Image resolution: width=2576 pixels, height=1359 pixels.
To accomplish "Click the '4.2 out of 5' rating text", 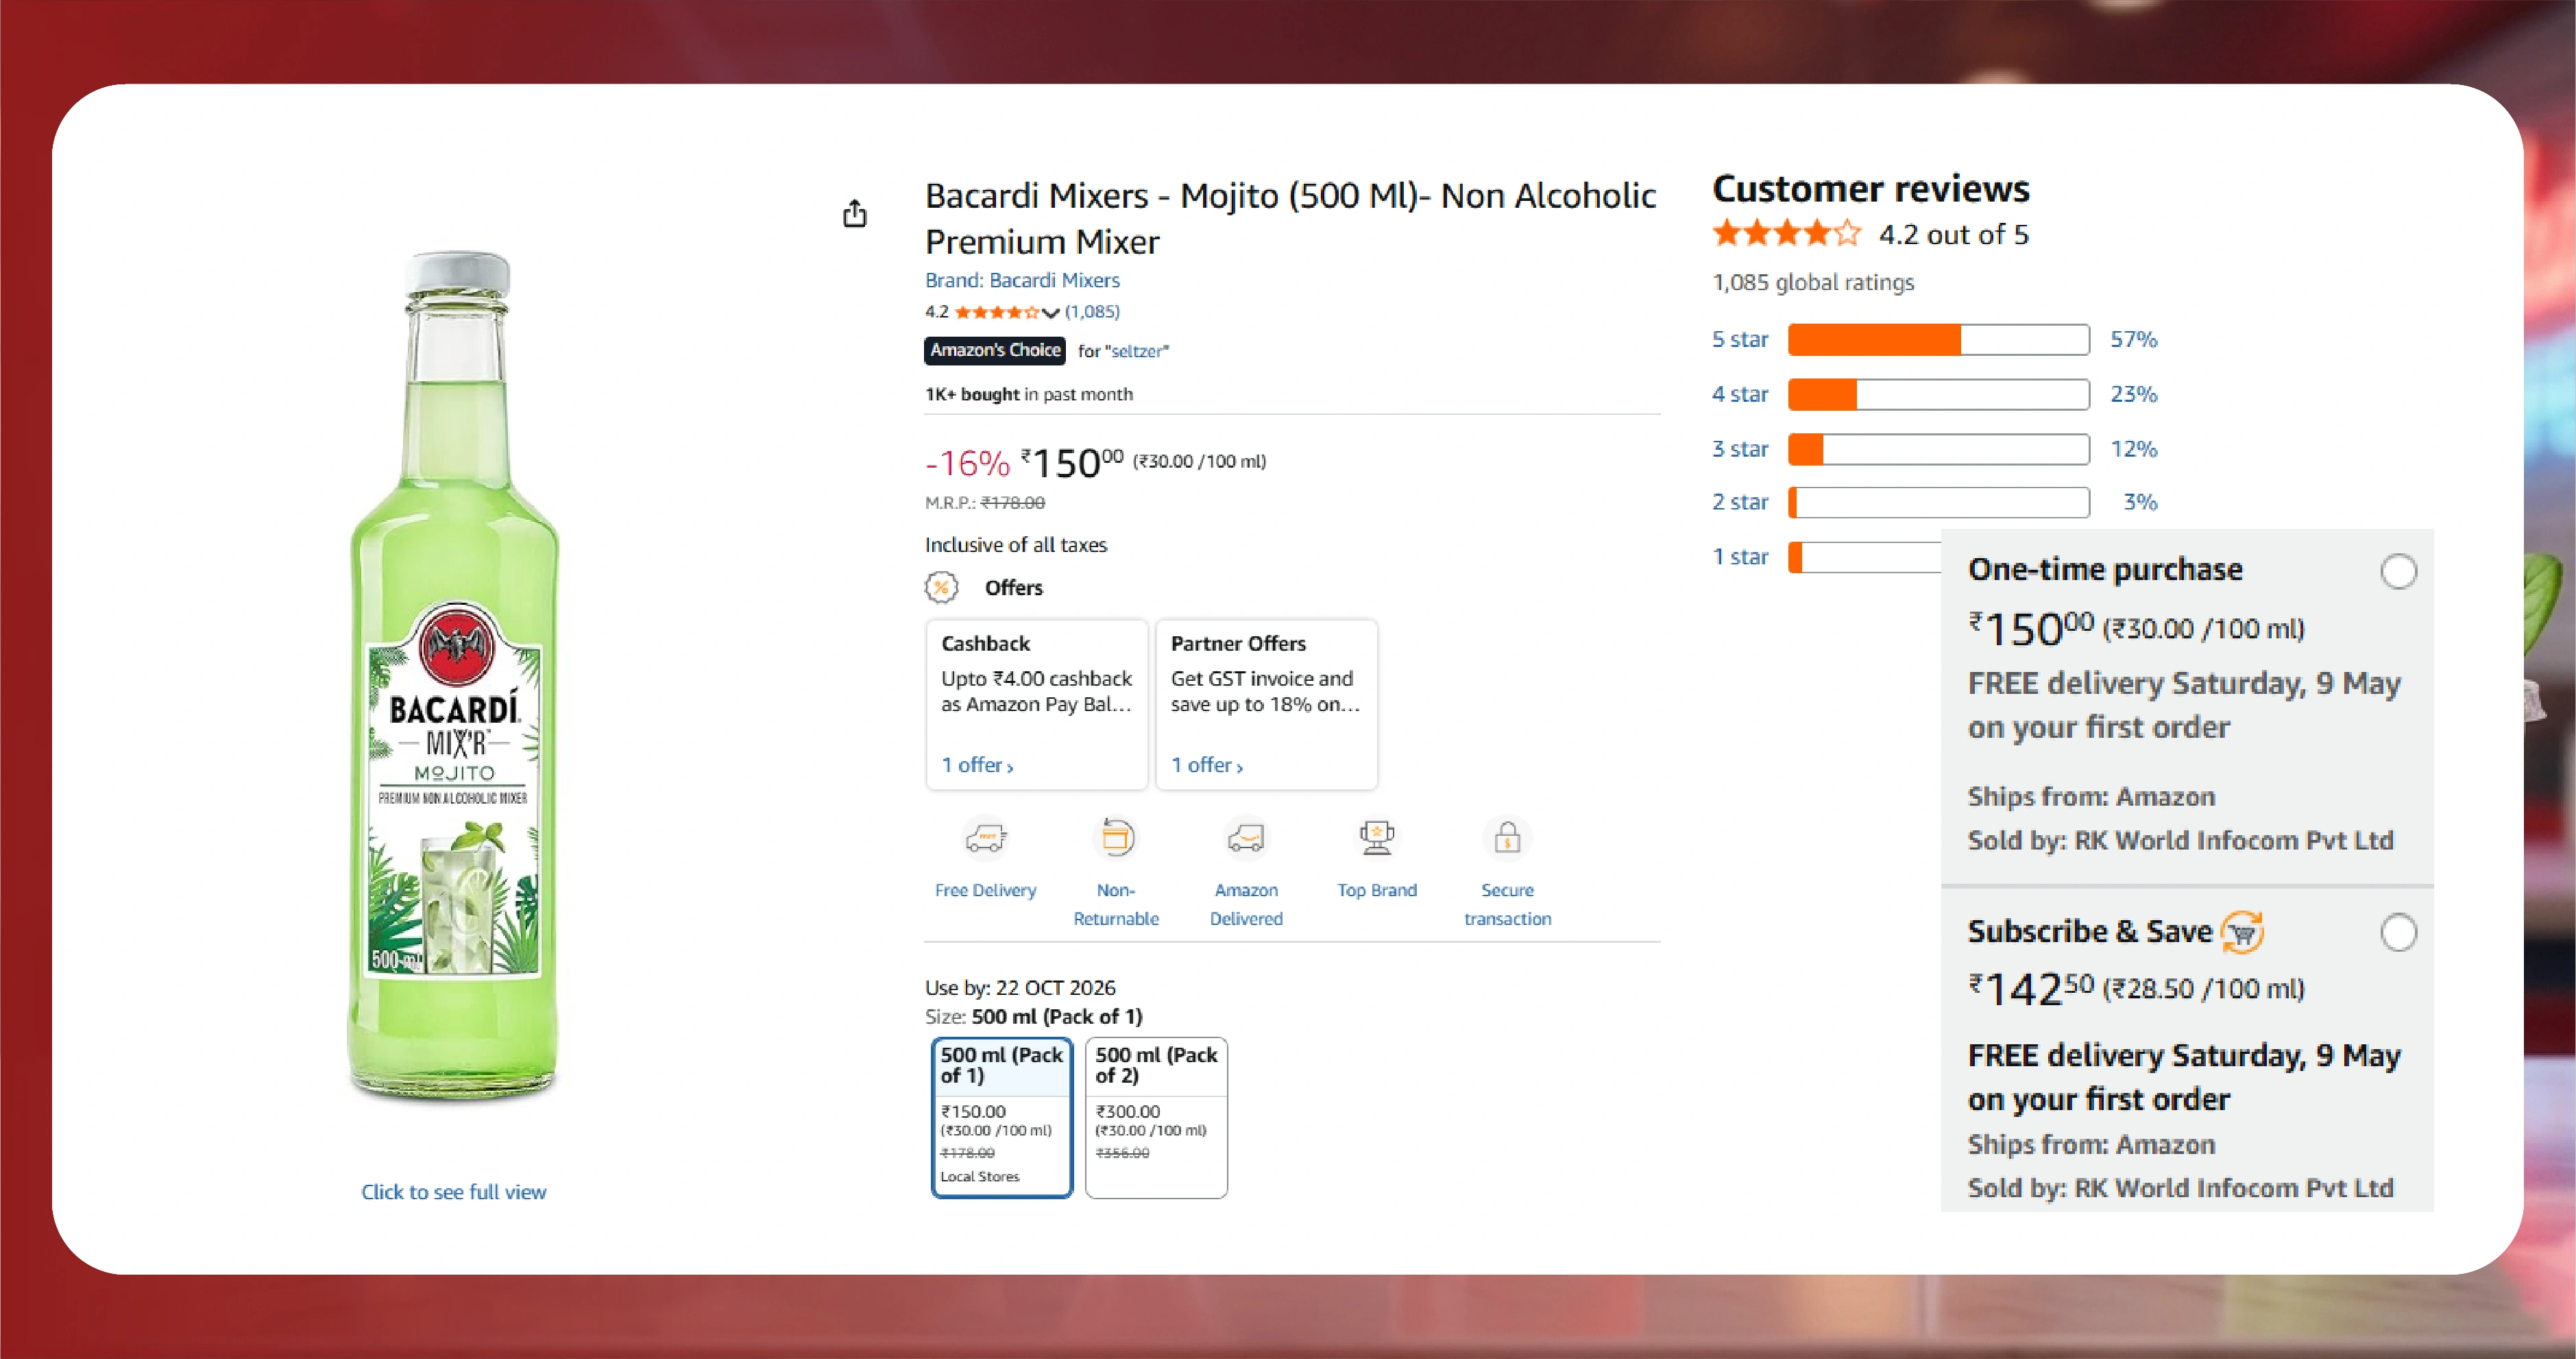I will point(1953,234).
